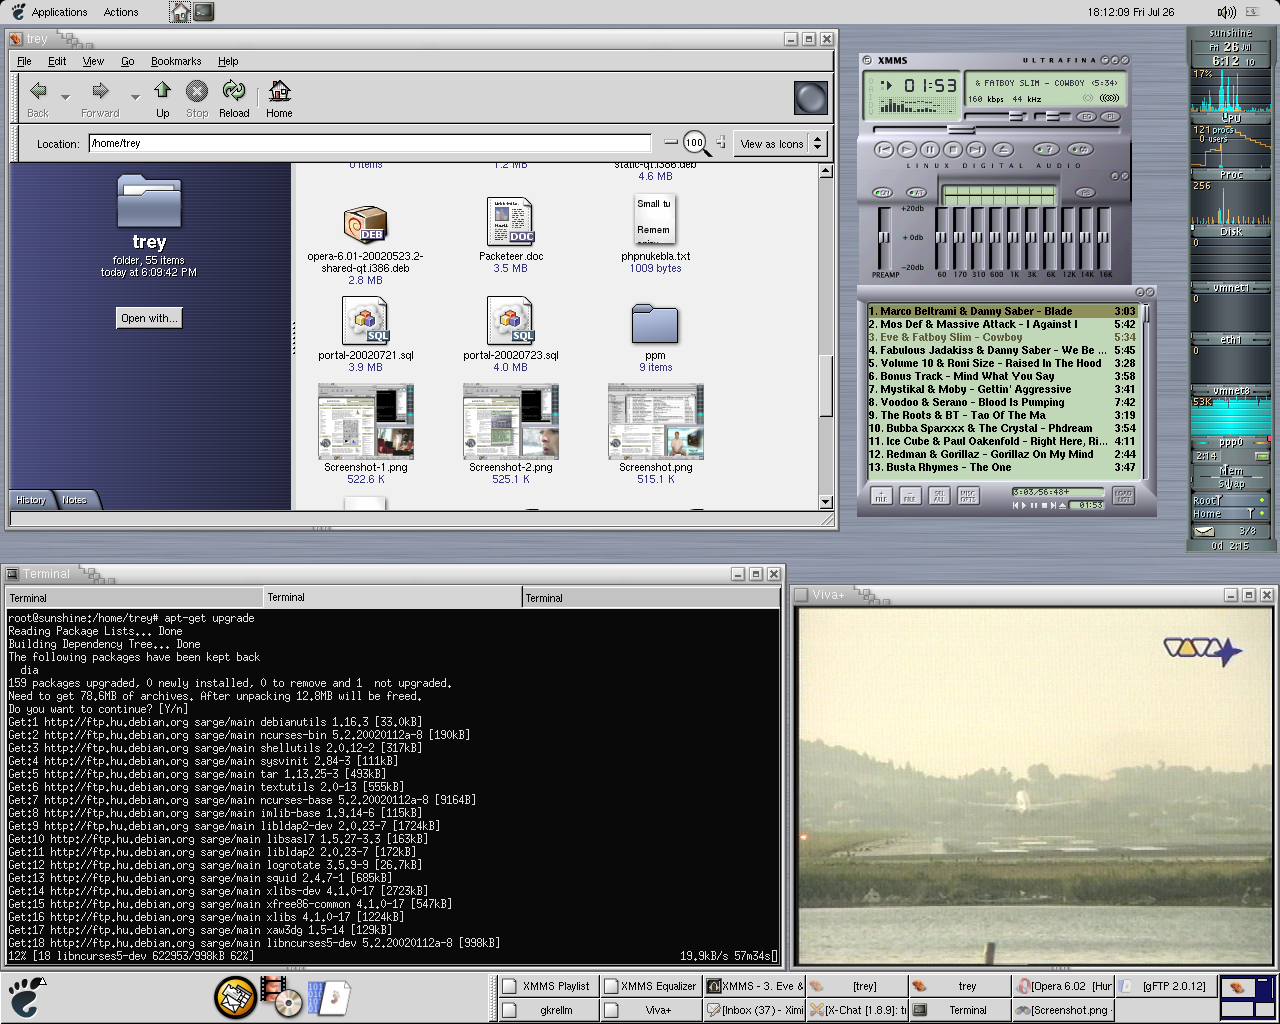Viewport: 1280px width, 1024px height.
Task: Click the Location field /home/trey
Action: point(370,143)
